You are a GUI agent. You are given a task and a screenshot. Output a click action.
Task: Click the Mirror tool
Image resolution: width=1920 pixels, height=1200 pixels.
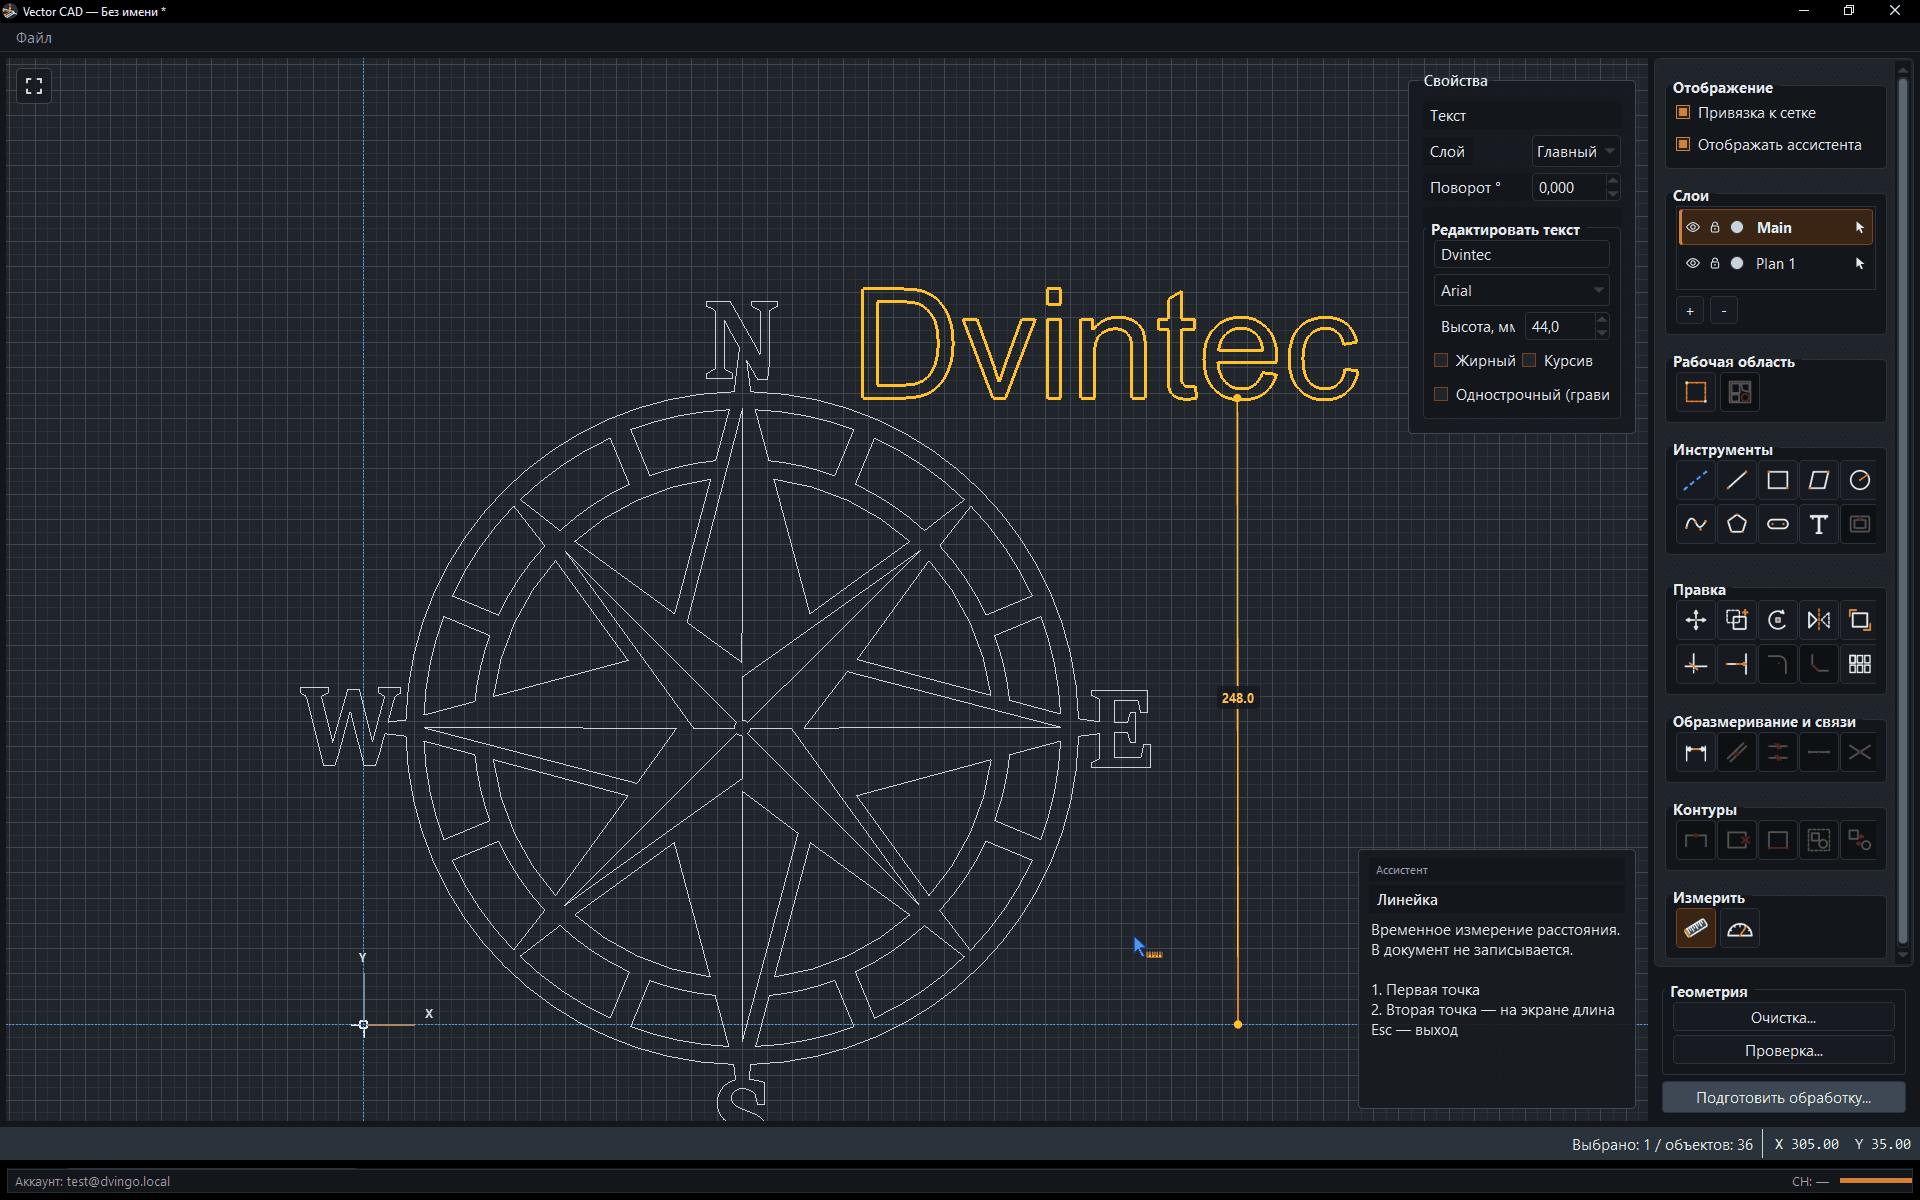pos(1819,621)
